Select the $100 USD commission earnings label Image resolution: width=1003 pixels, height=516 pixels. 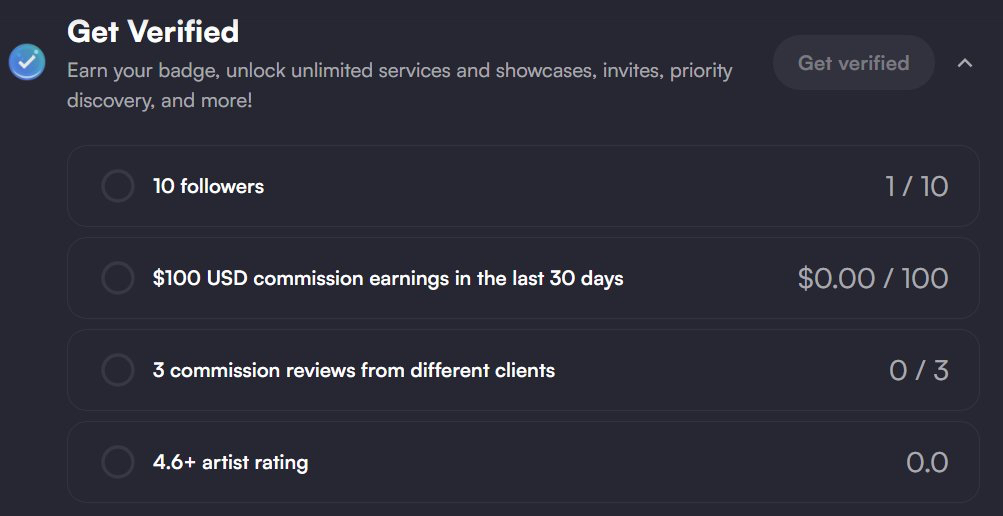pos(388,278)
